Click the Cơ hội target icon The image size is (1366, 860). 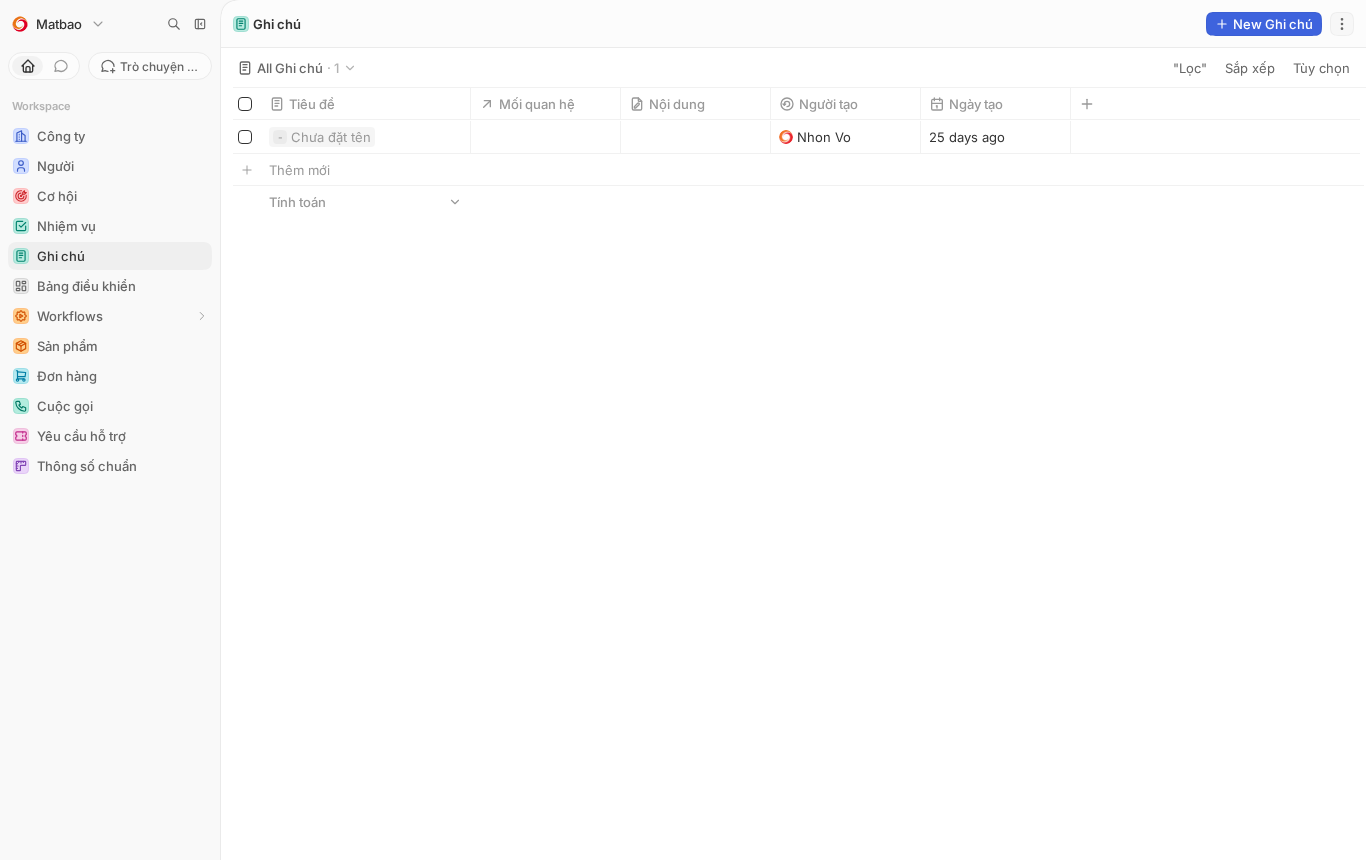[x=21, y=196]
